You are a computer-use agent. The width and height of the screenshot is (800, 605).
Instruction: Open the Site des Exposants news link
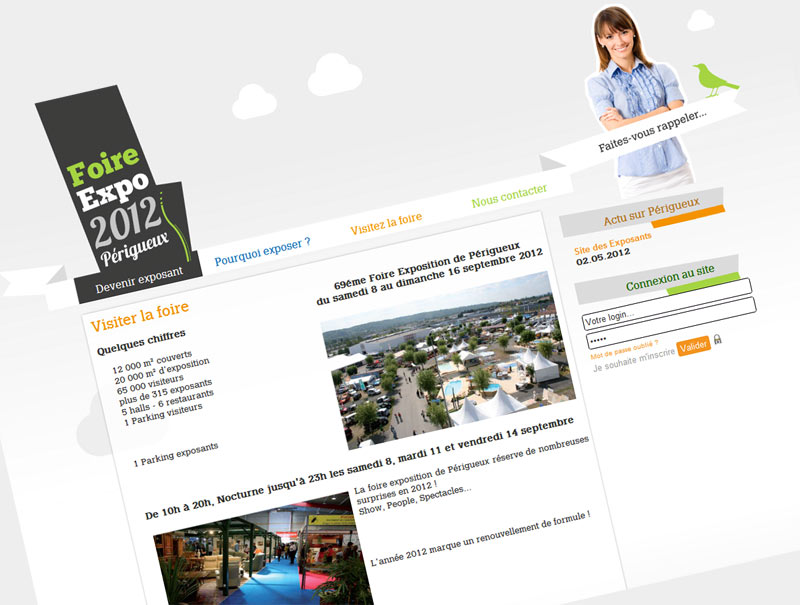[612, 243]
